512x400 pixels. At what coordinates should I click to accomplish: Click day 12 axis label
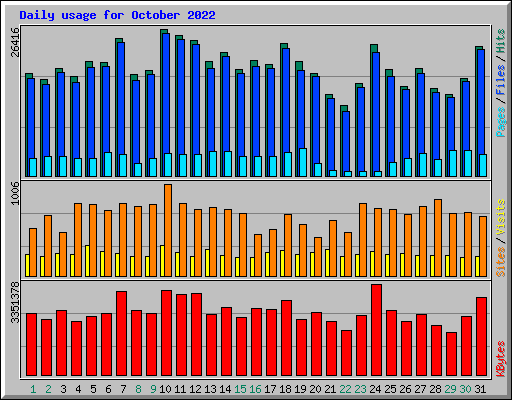(195, 389)
